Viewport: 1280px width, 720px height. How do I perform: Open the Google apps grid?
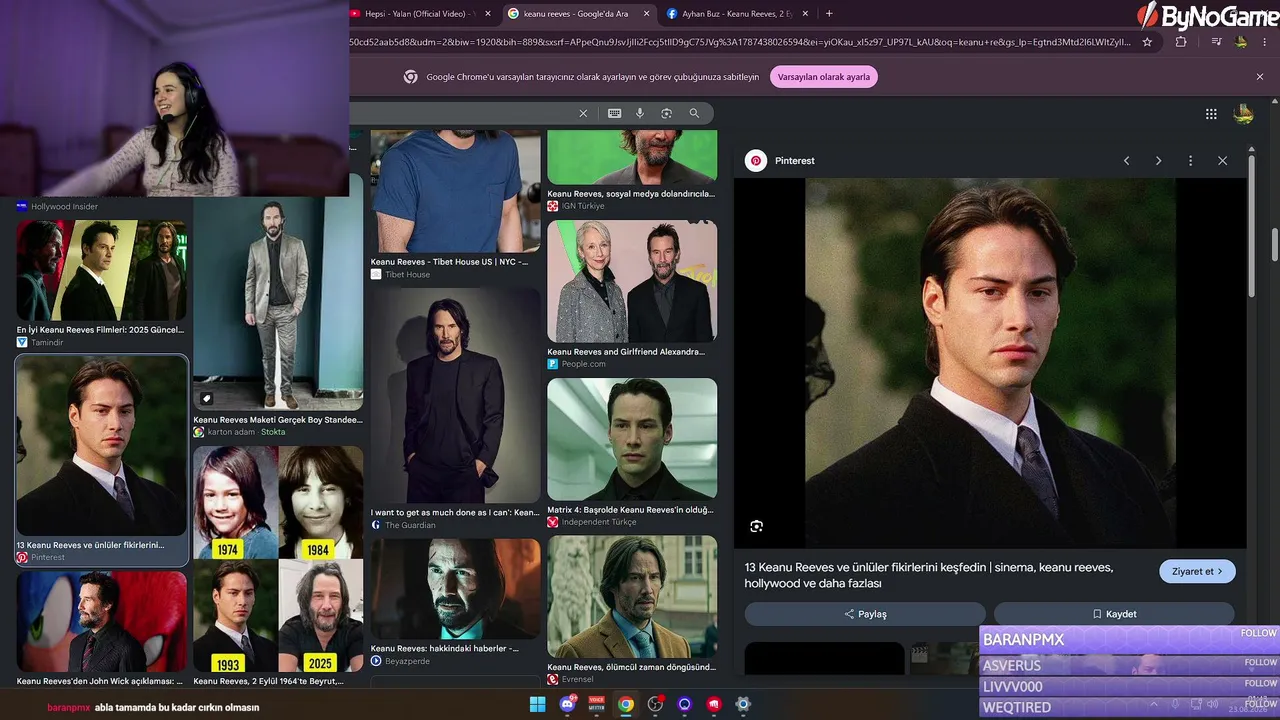pyautogui.click(x=1211, y=114)
